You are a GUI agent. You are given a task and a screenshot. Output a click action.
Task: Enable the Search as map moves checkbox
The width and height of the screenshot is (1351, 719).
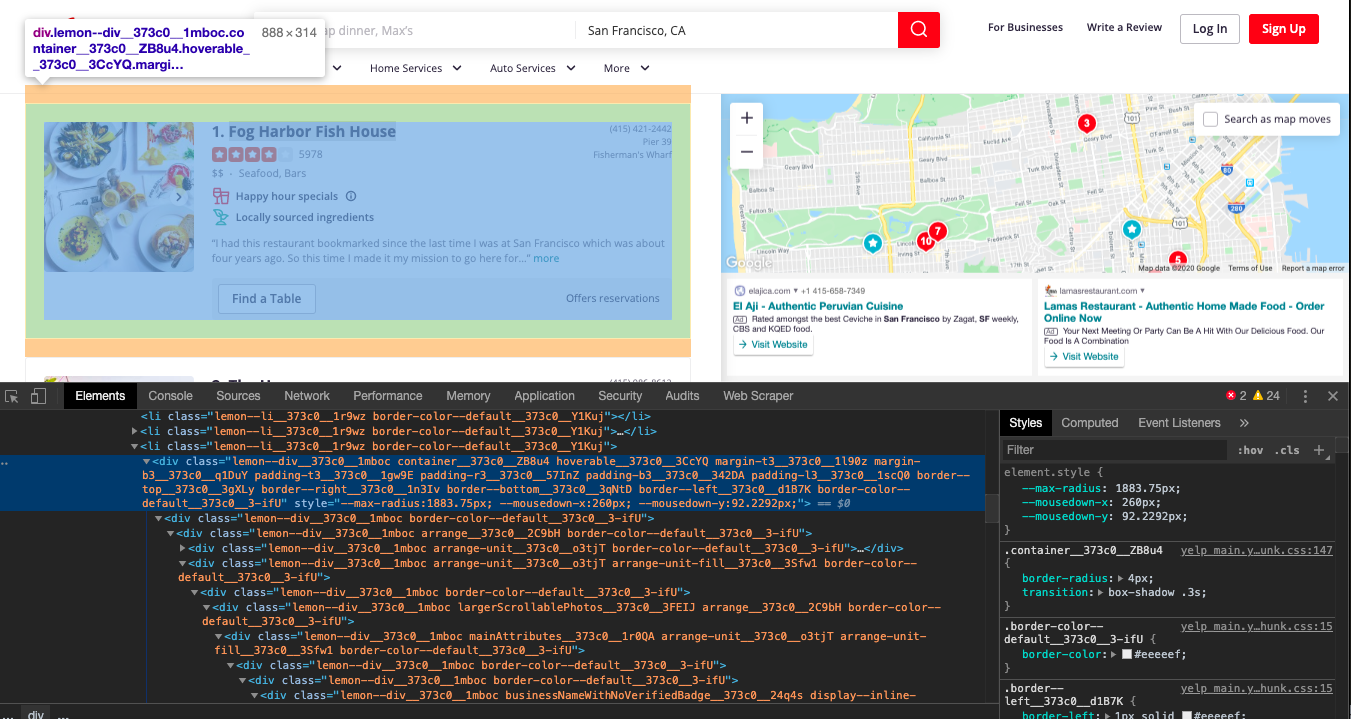(x=1210, y=118)
